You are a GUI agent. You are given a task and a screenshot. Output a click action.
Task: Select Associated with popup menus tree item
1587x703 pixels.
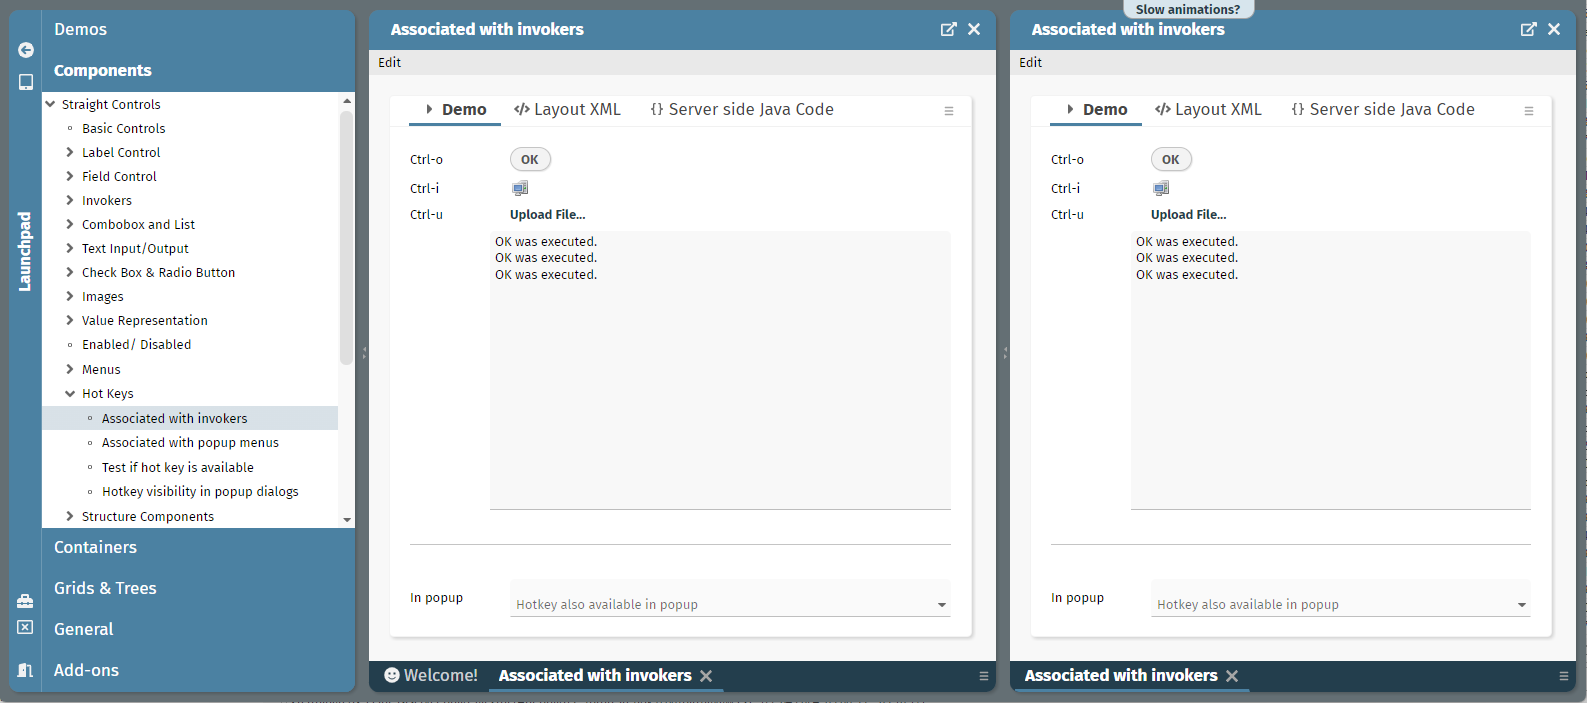click(190, 443)
